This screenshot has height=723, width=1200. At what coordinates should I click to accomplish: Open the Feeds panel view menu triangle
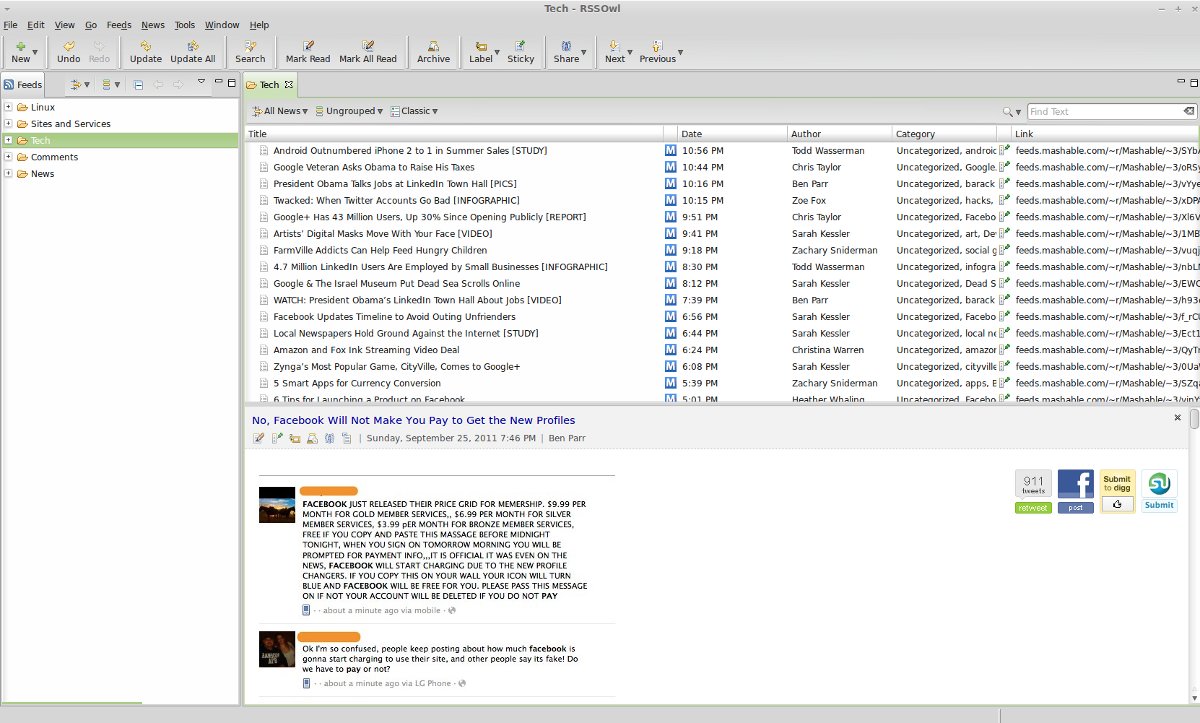(x=201, y=82)
